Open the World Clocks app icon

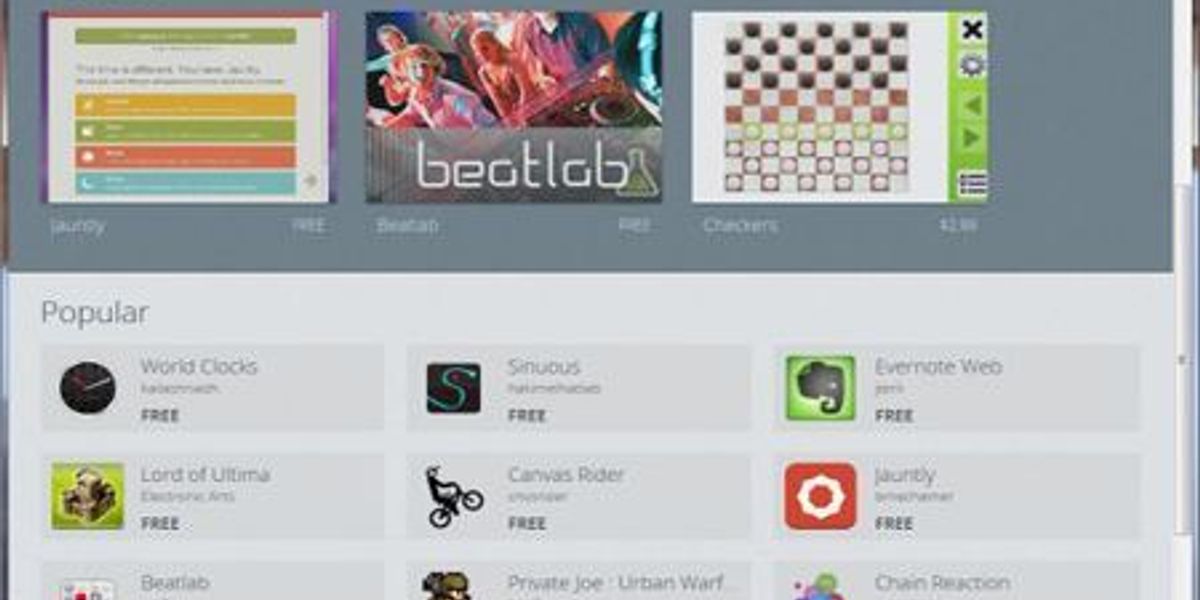88,389
